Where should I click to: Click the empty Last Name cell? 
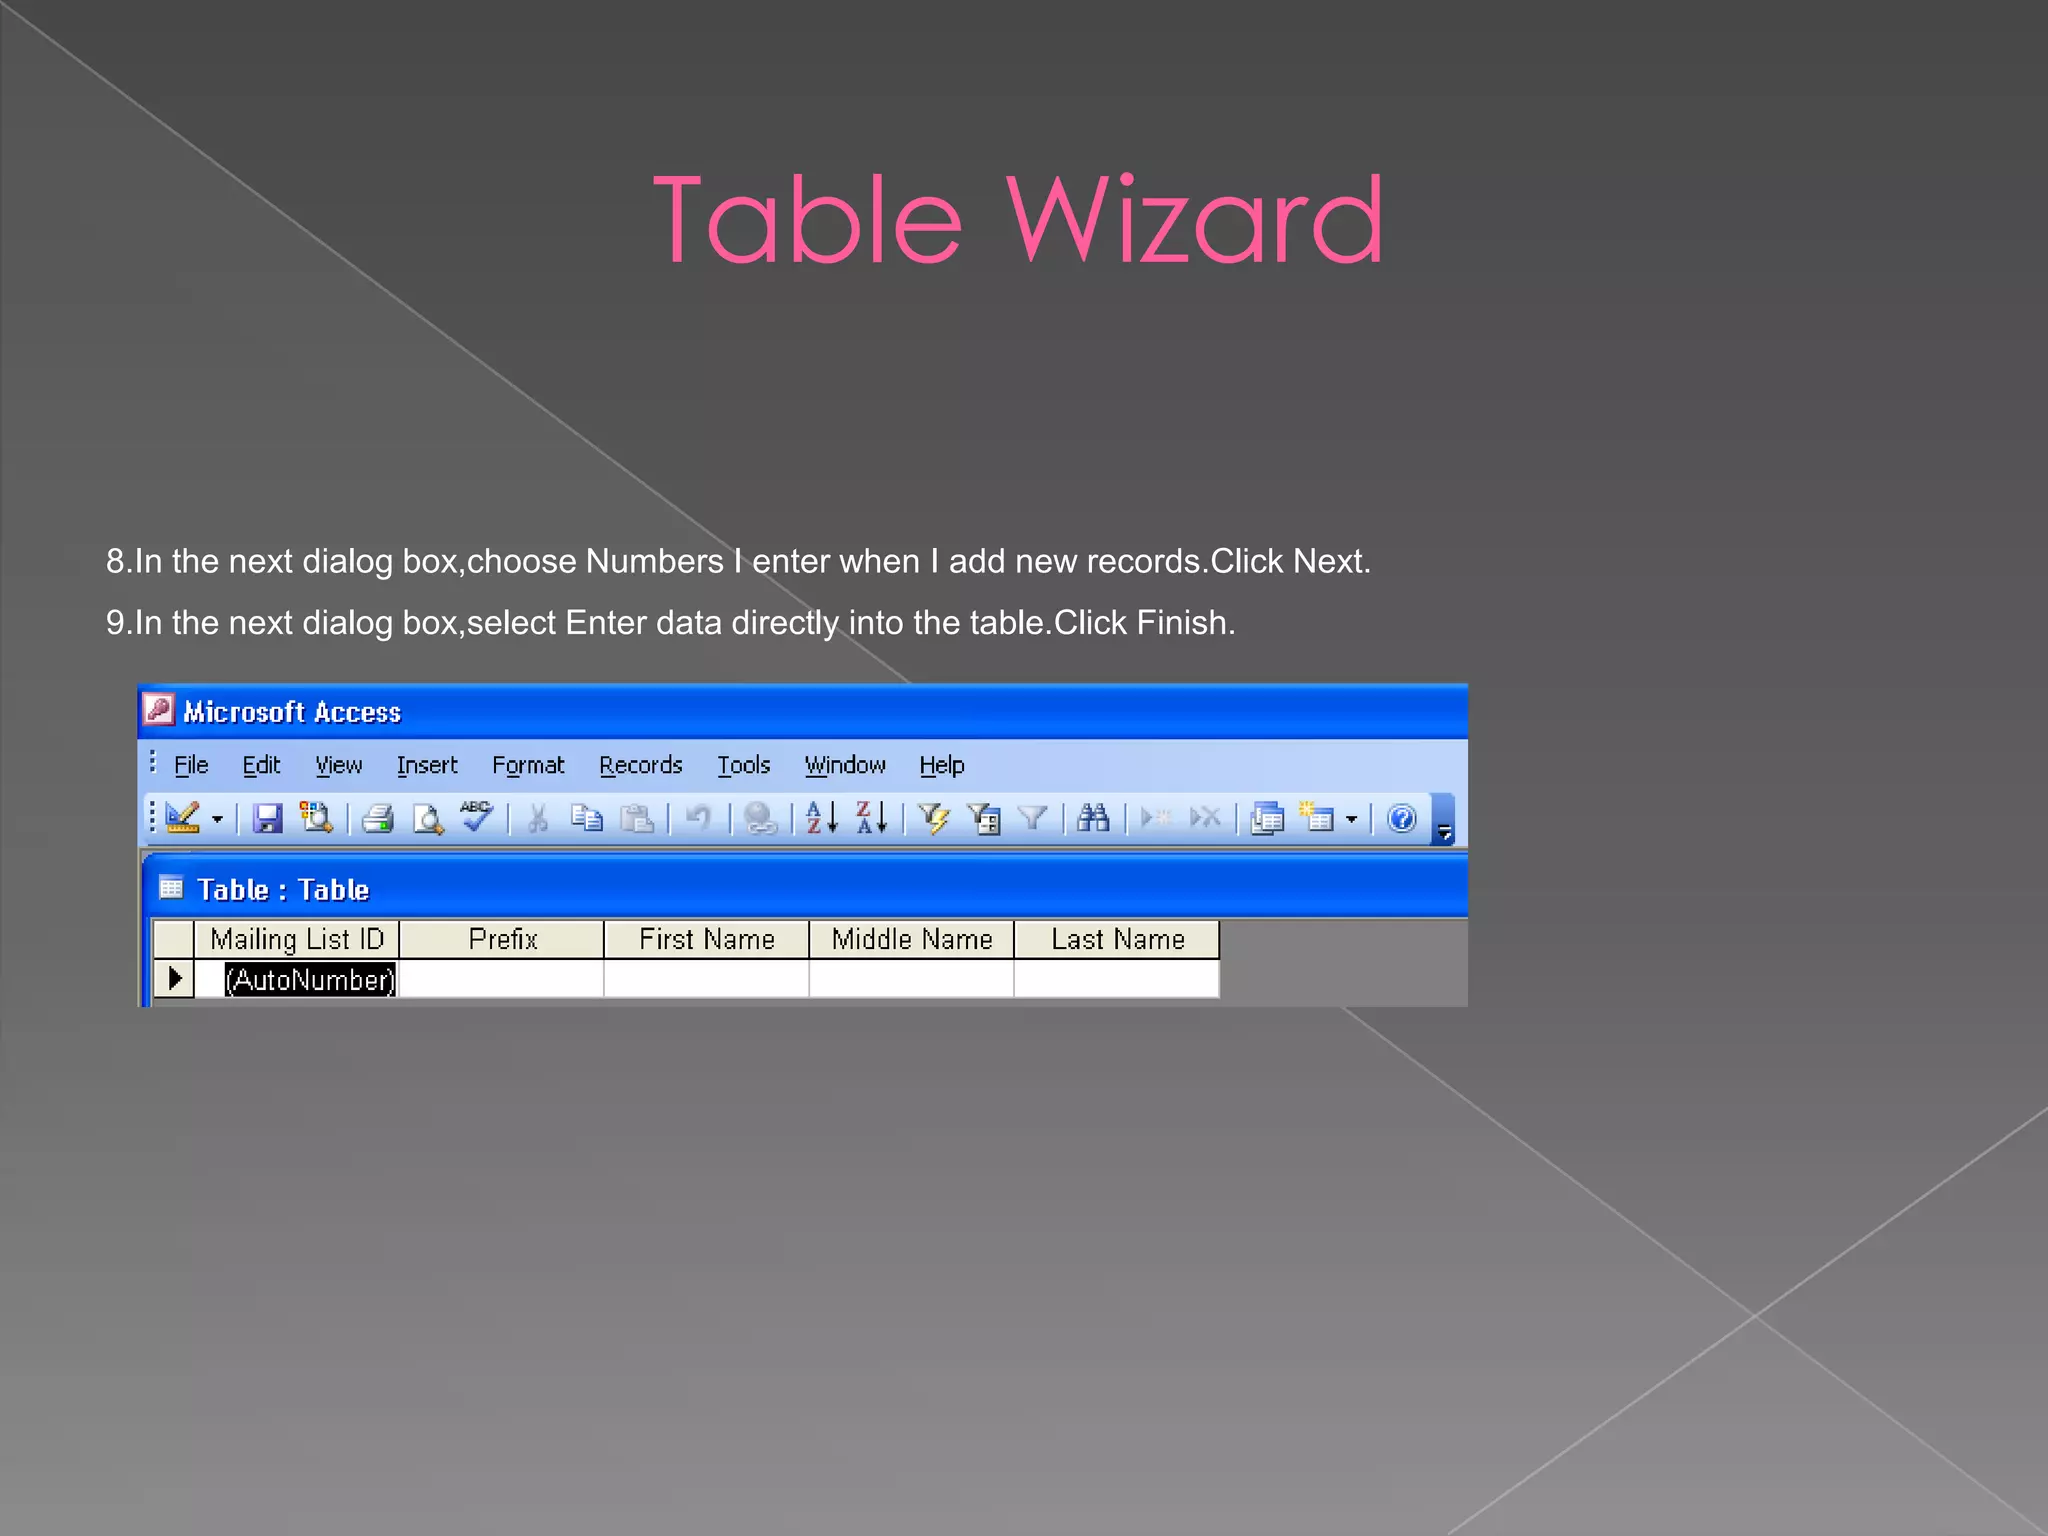1117,979
